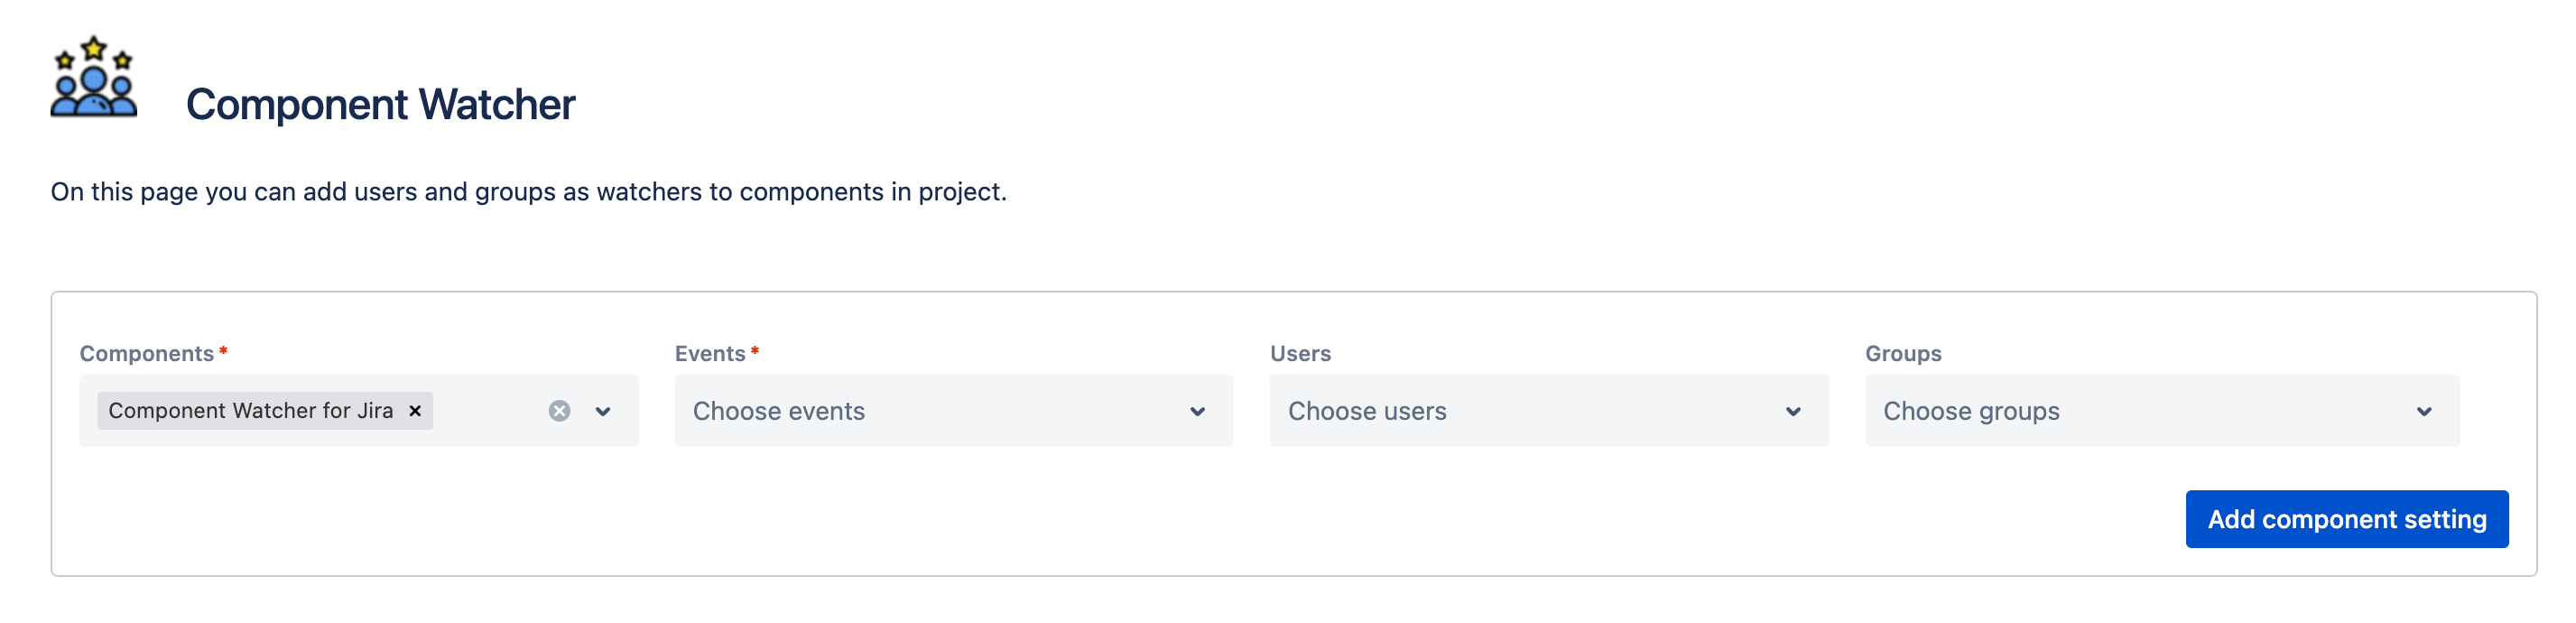Click the required asterisk beside Events
Image resolution: width=2576 pixels, height=623 pixels.
point(755,351)
